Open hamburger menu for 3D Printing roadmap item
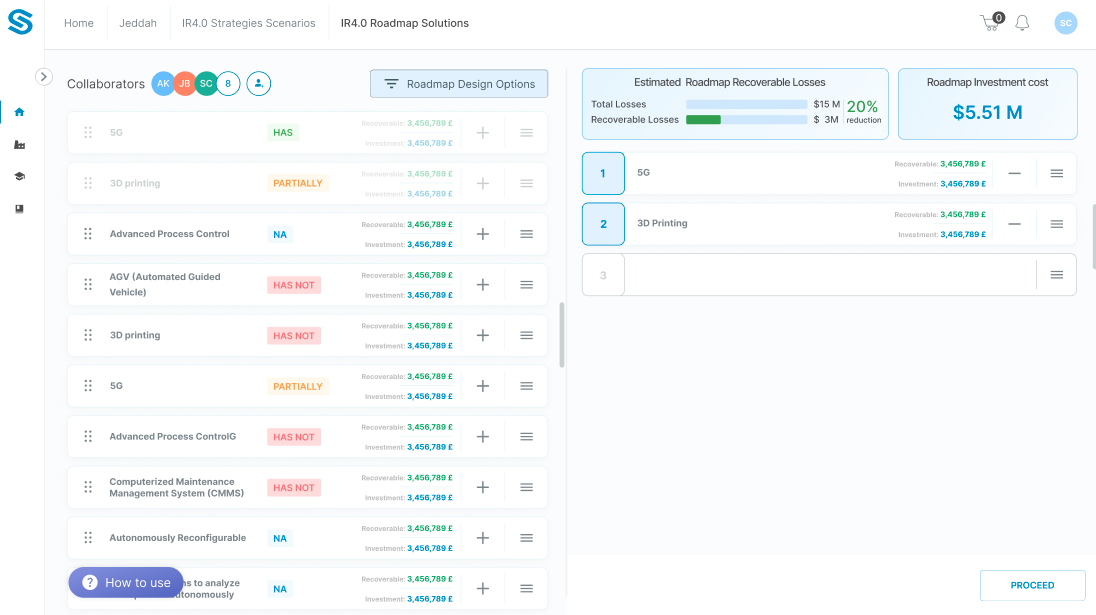1096x615 pixels. coord(1056,224)
